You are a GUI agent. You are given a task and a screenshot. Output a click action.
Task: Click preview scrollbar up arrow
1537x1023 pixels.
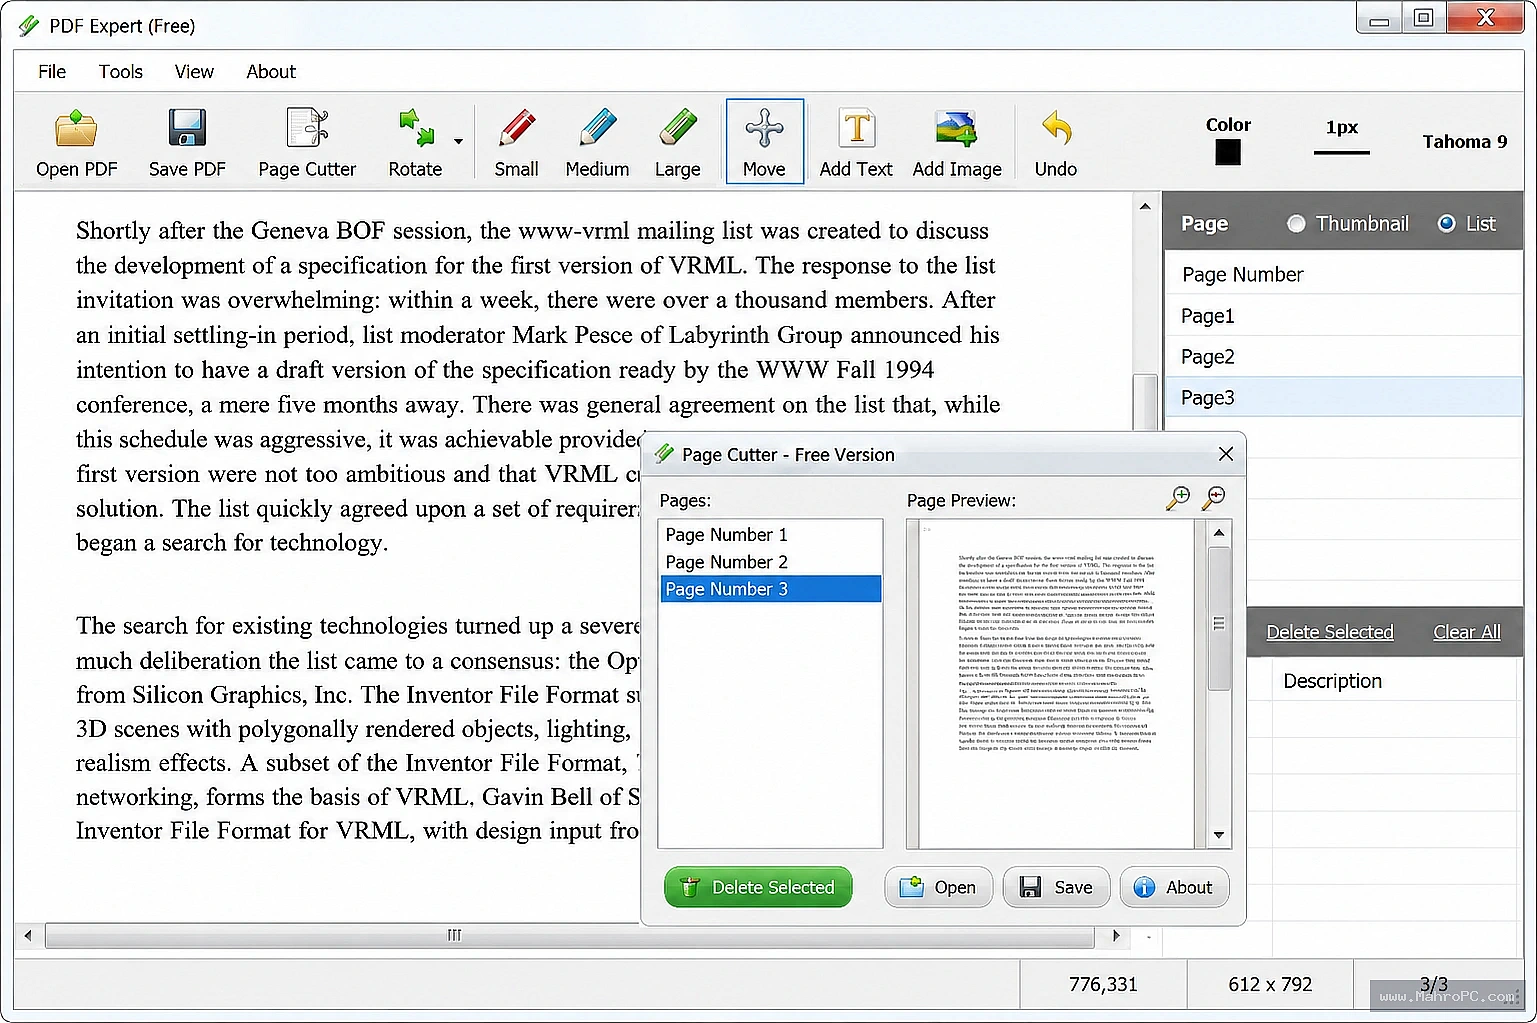(1219, 532)
